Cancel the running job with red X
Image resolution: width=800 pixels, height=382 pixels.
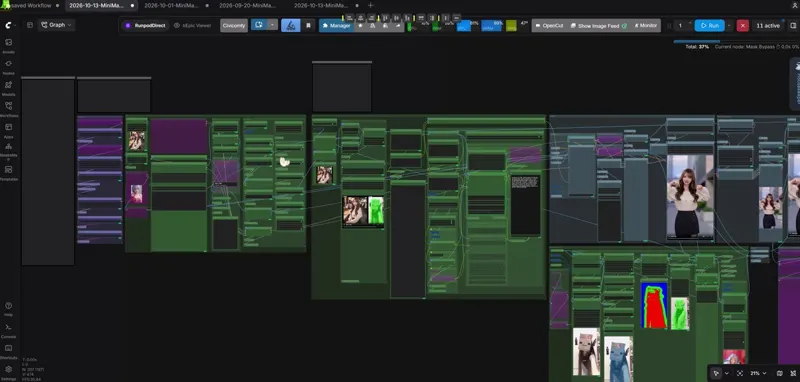point(742,26)
